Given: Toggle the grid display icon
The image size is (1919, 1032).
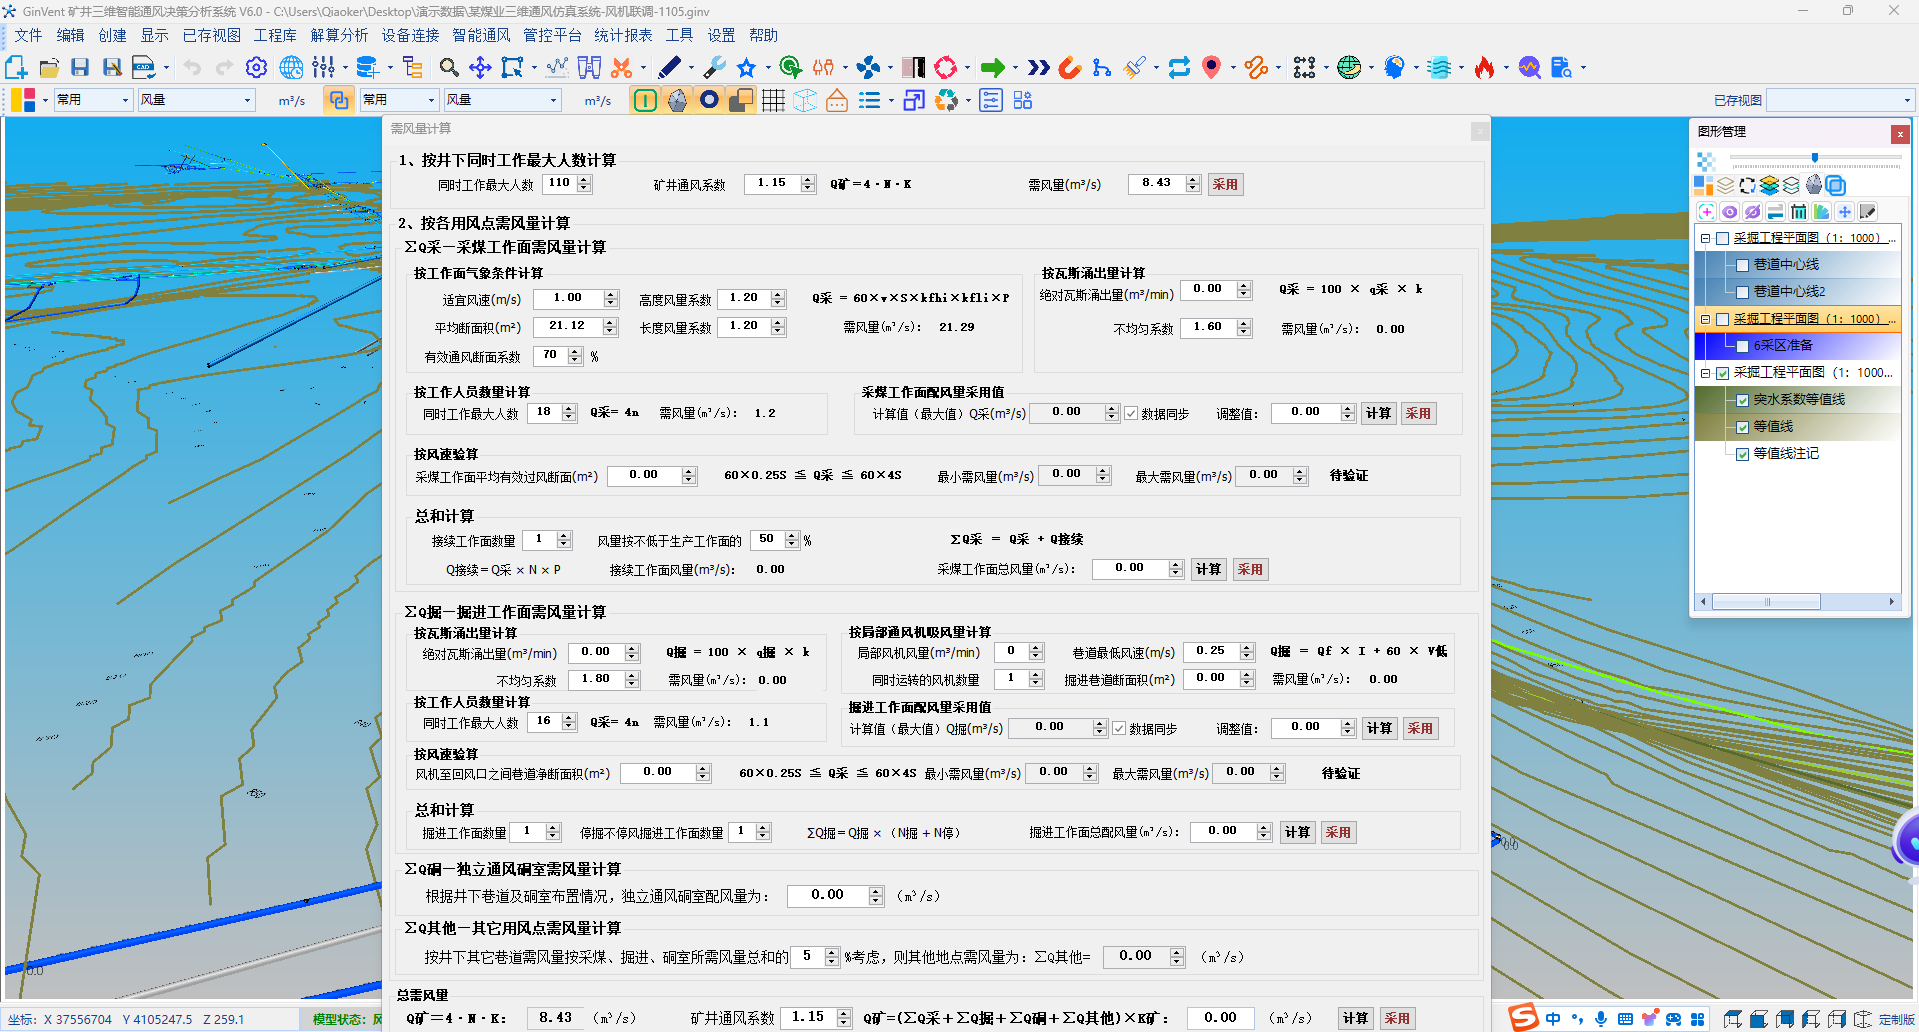Looking at the screenshot, I should (773, 100).
